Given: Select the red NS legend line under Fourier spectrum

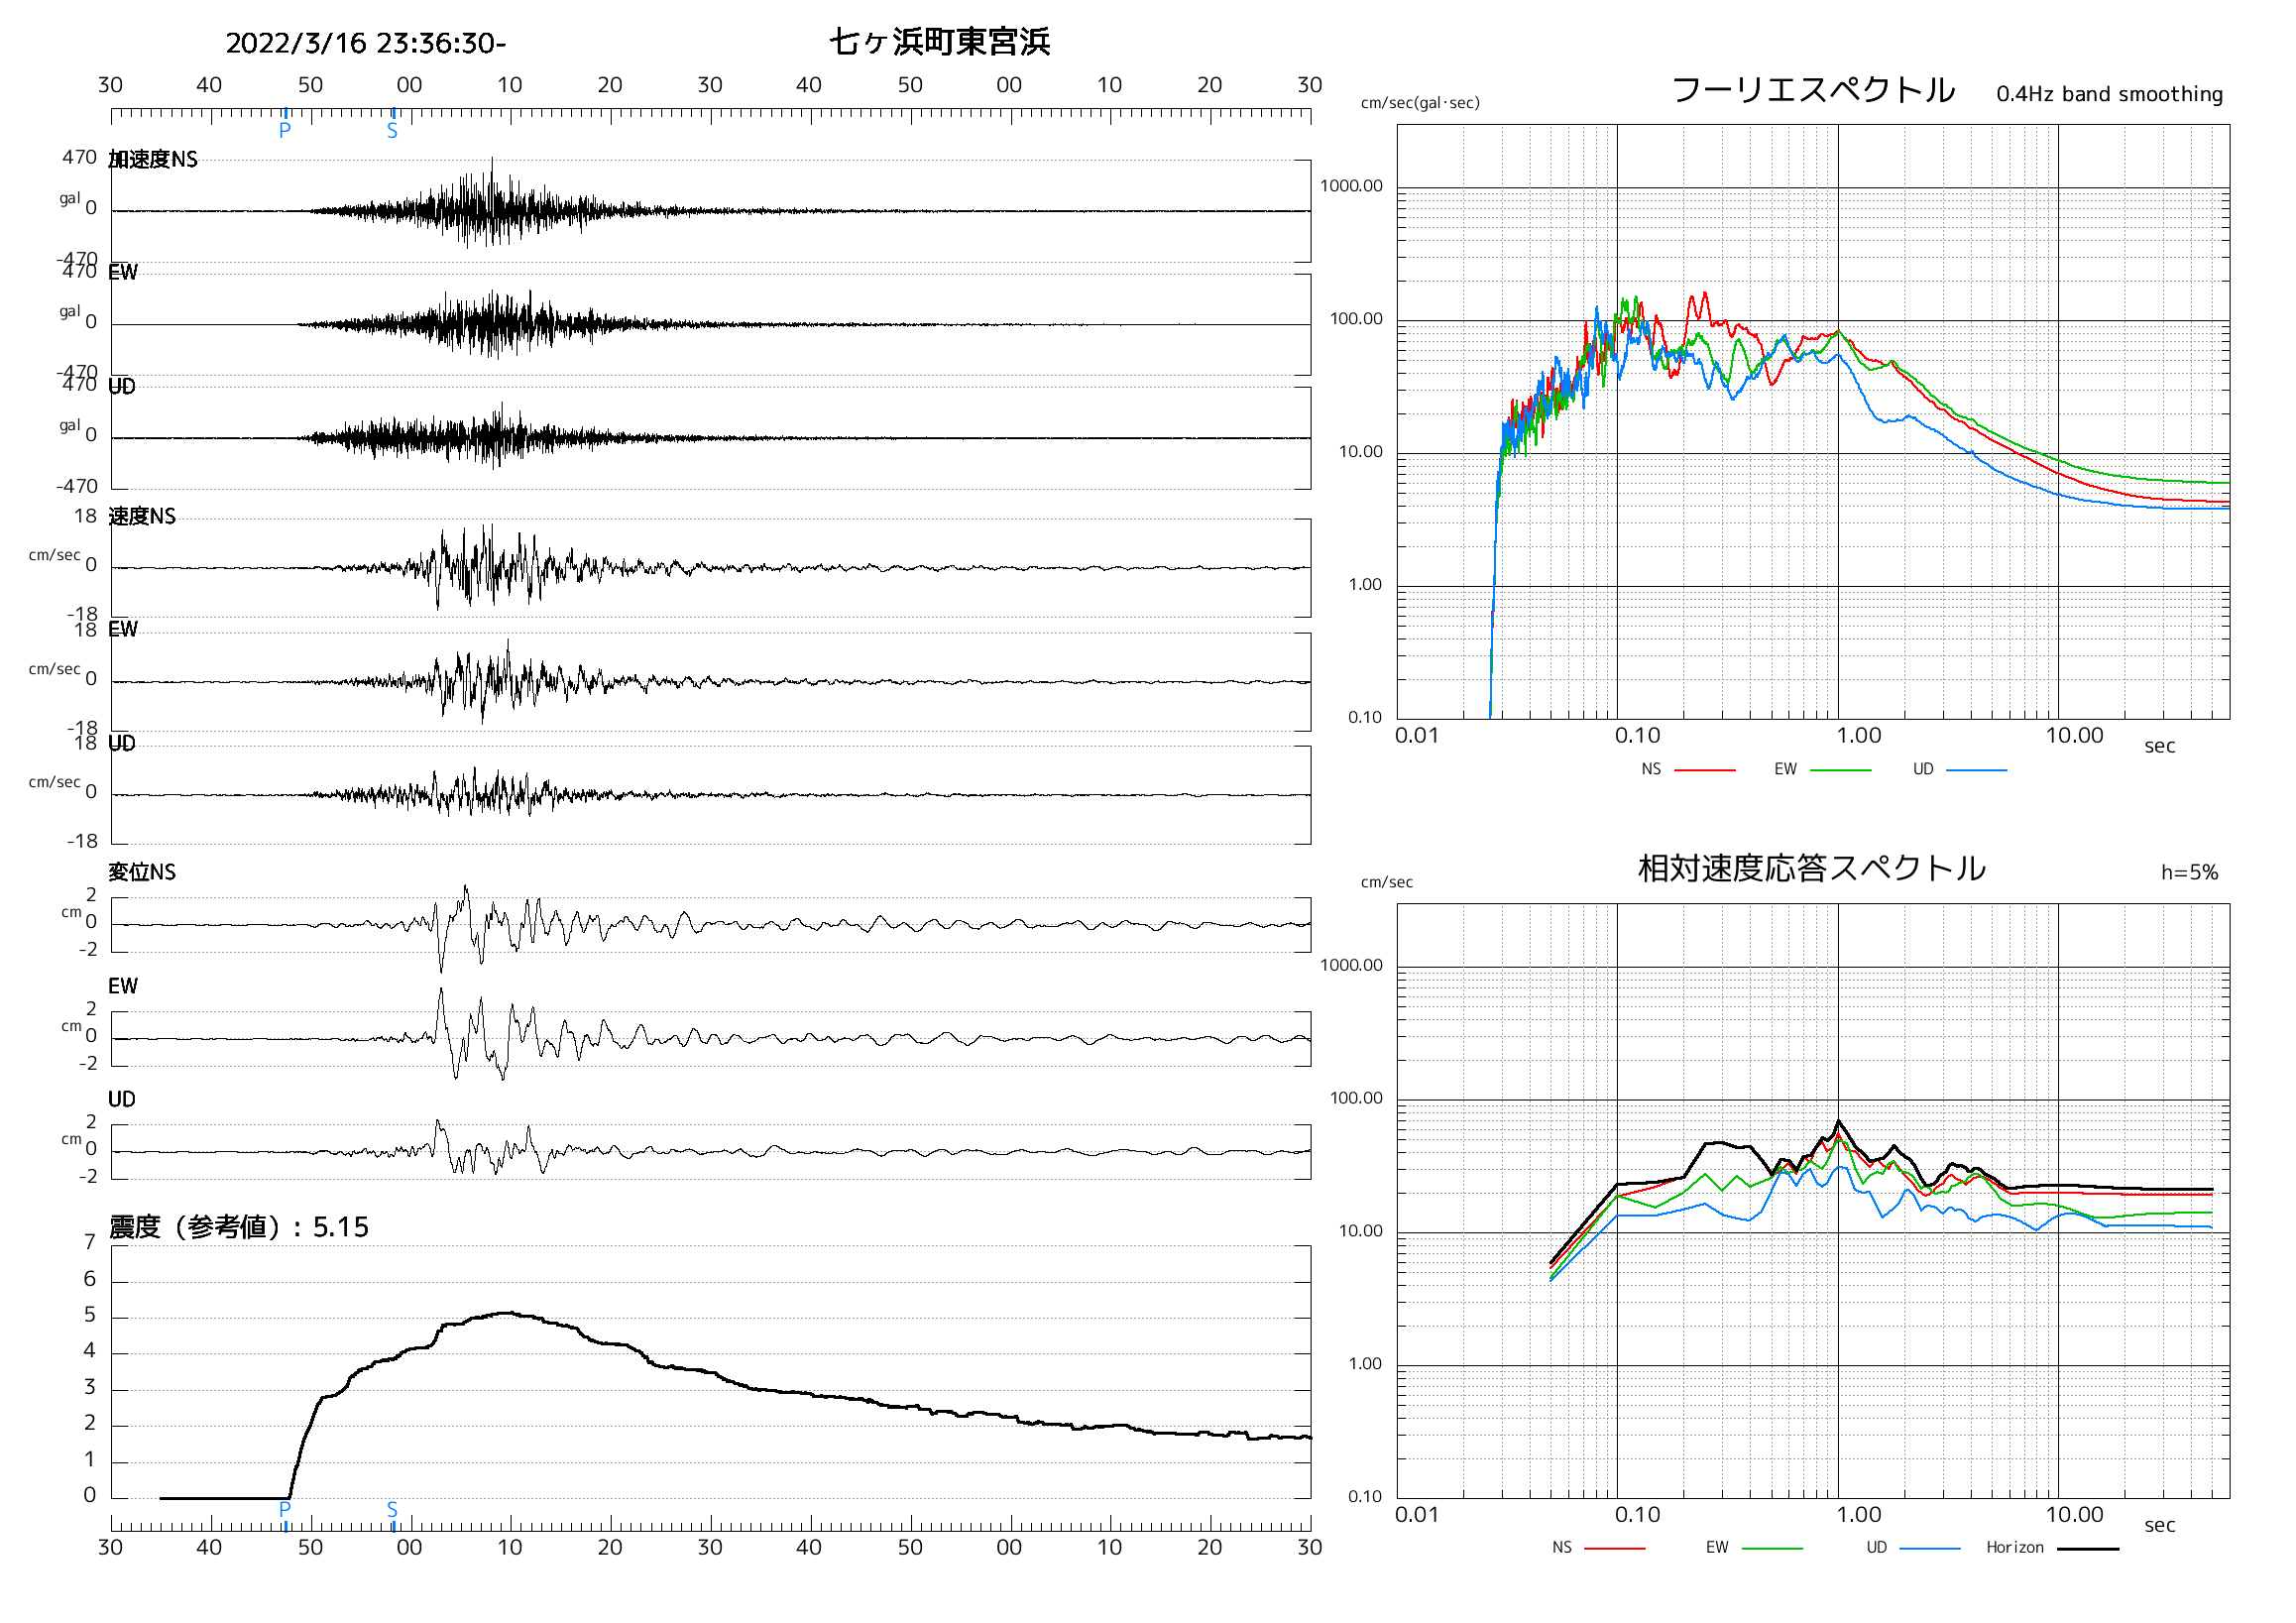Looking at the screenshot, I should (x=1705, y=771).
